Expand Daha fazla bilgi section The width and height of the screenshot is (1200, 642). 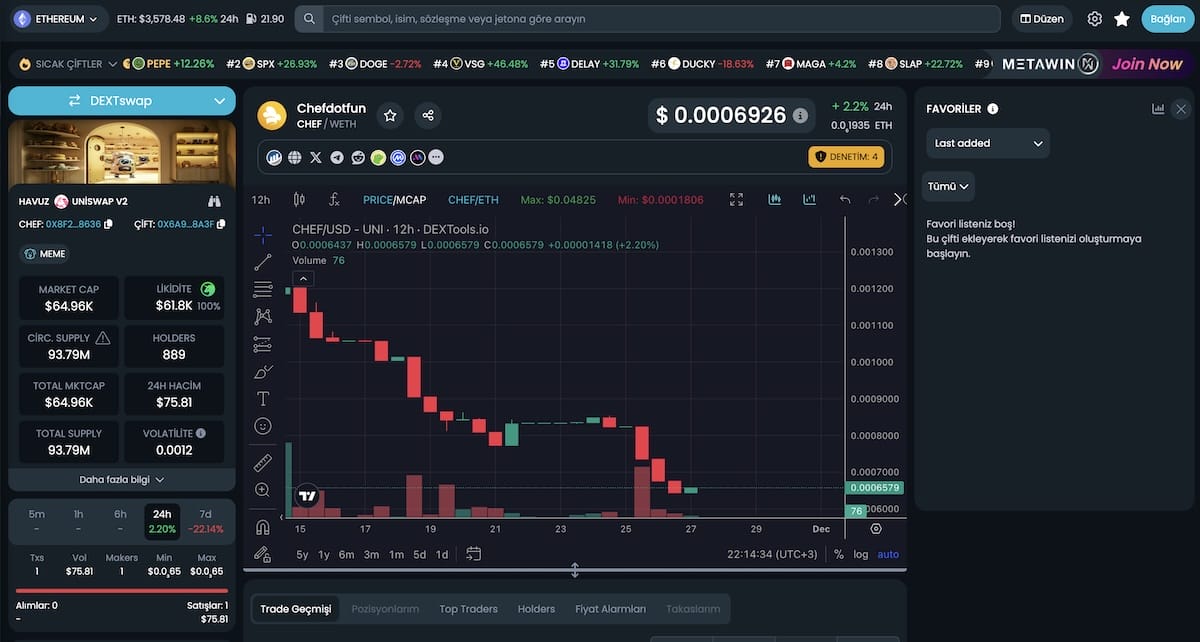[x=122, y=479]
